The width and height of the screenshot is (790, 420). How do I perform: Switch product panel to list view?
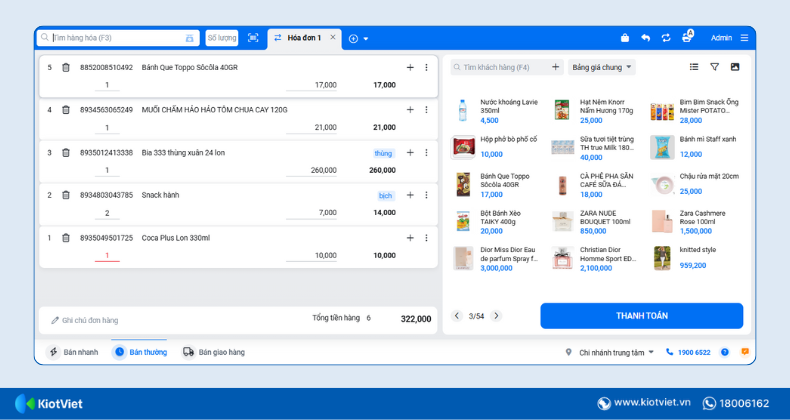[694, 67]
